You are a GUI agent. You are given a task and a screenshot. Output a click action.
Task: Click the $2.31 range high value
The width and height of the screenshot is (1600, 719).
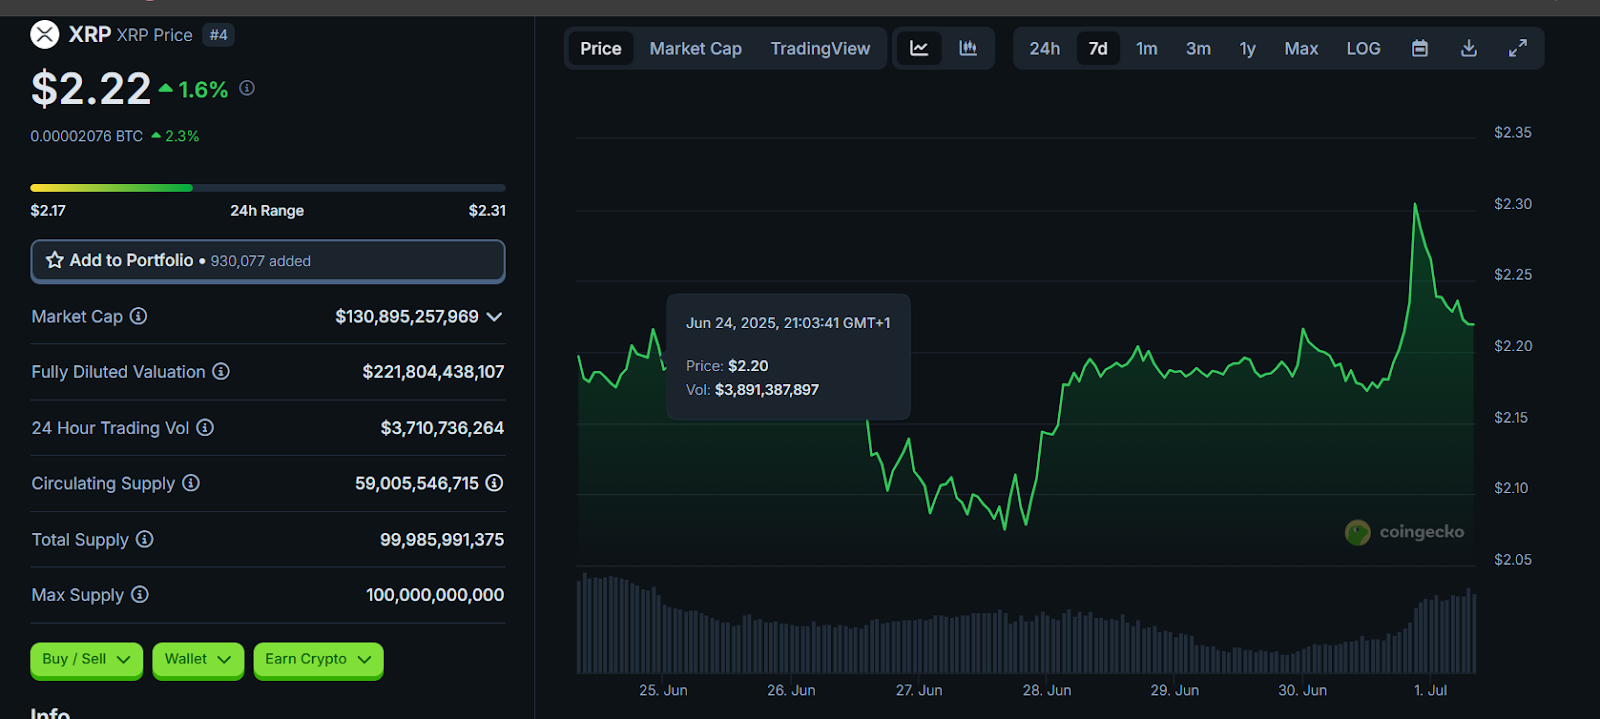[487, 210]
